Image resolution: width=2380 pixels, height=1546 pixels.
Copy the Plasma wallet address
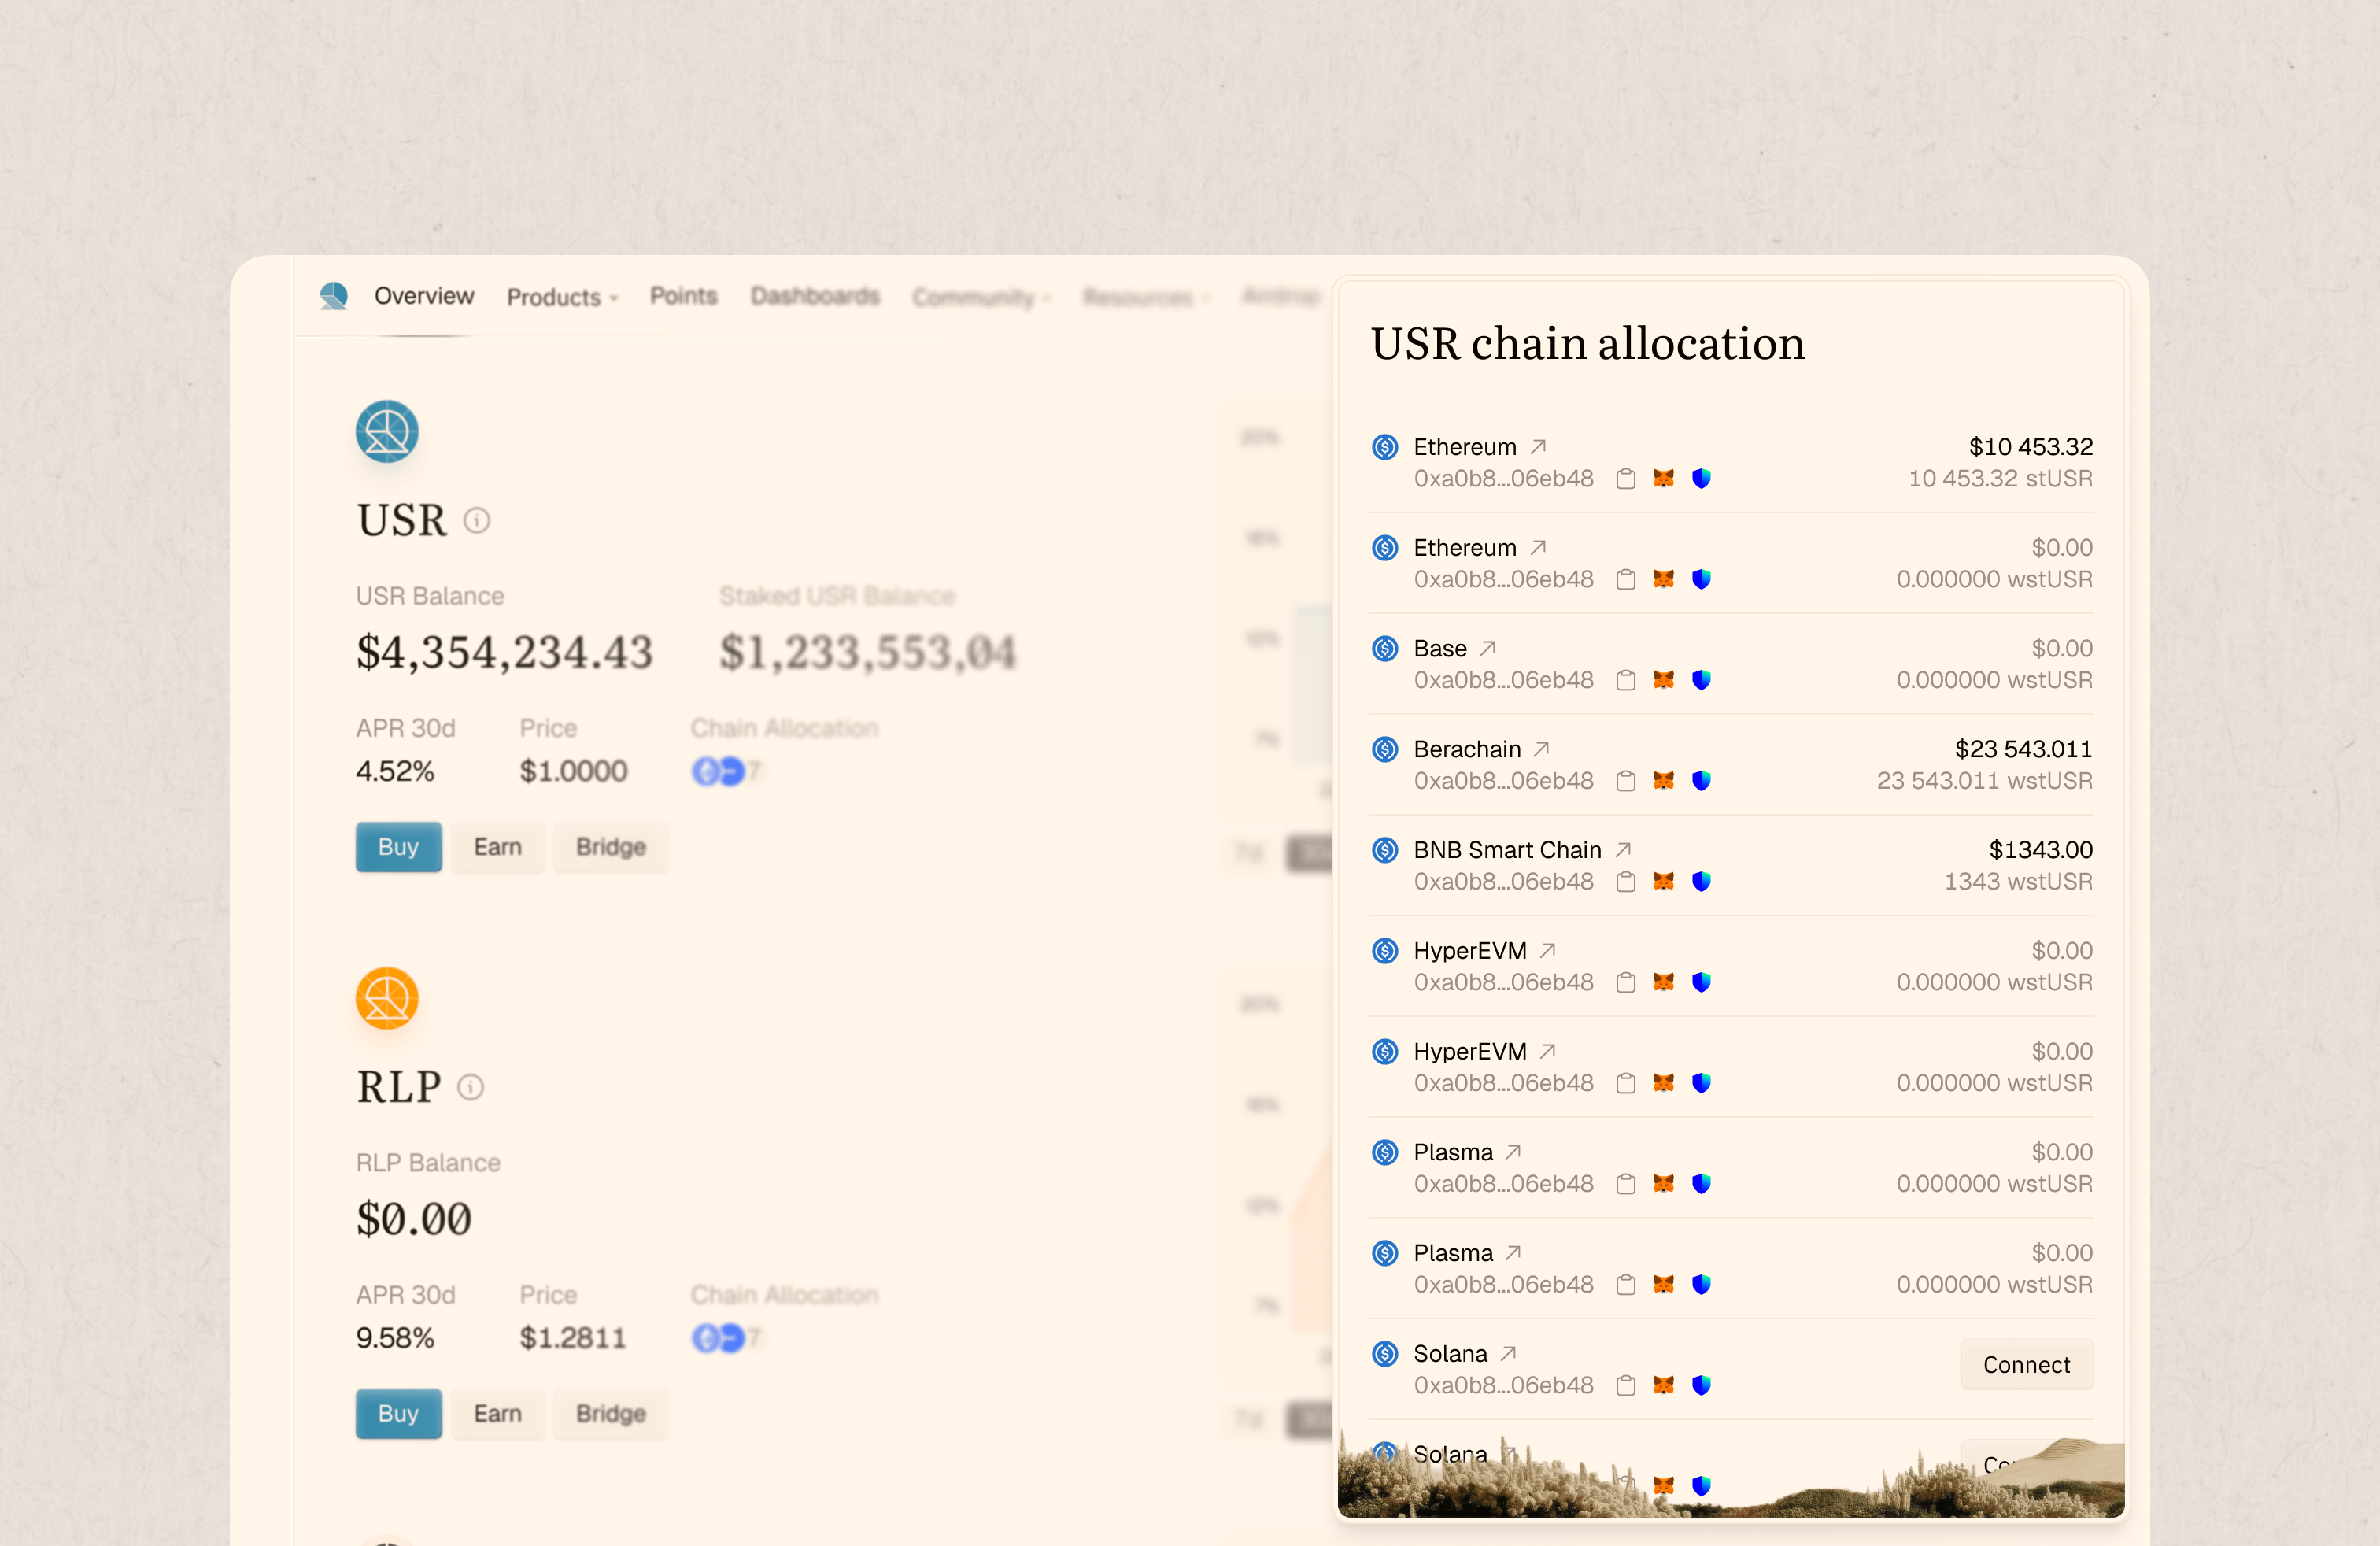point(1626,1184)
